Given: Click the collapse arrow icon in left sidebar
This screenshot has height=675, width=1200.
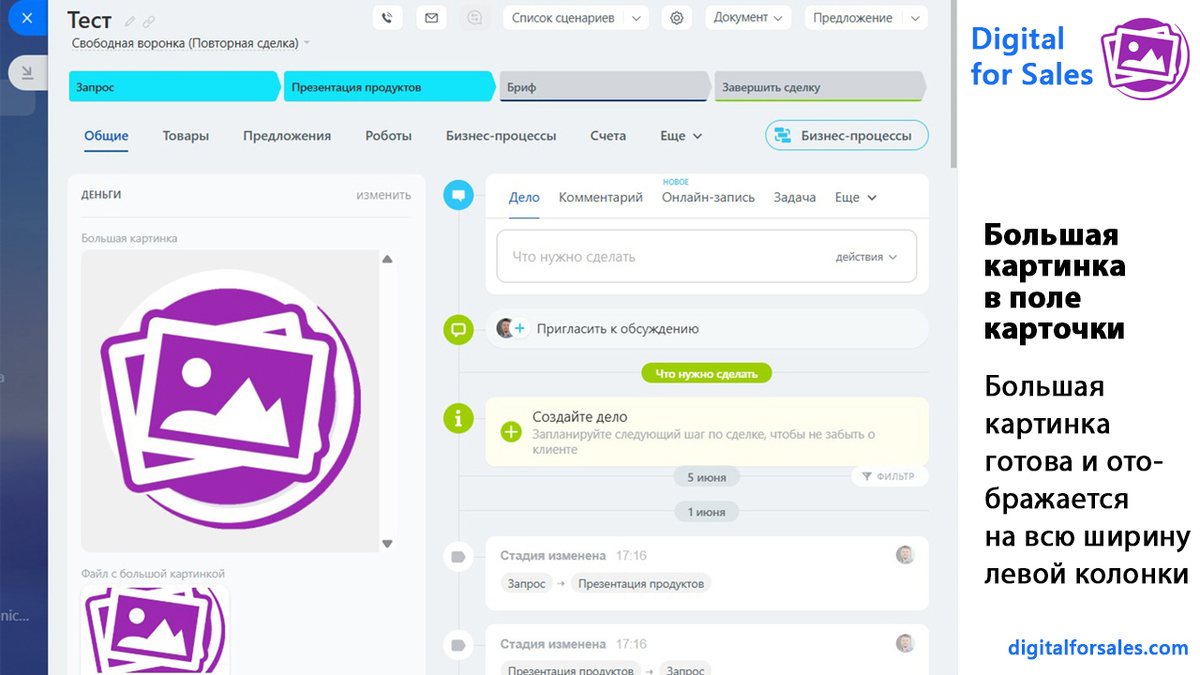Looking at the screenshot, I should tap(26, 72).
